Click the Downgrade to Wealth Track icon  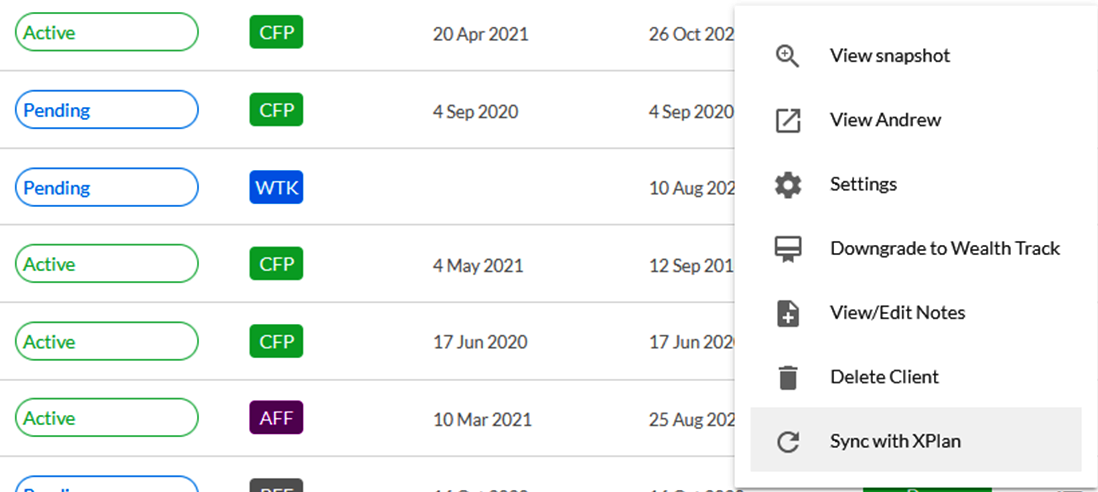coord(788,249)
